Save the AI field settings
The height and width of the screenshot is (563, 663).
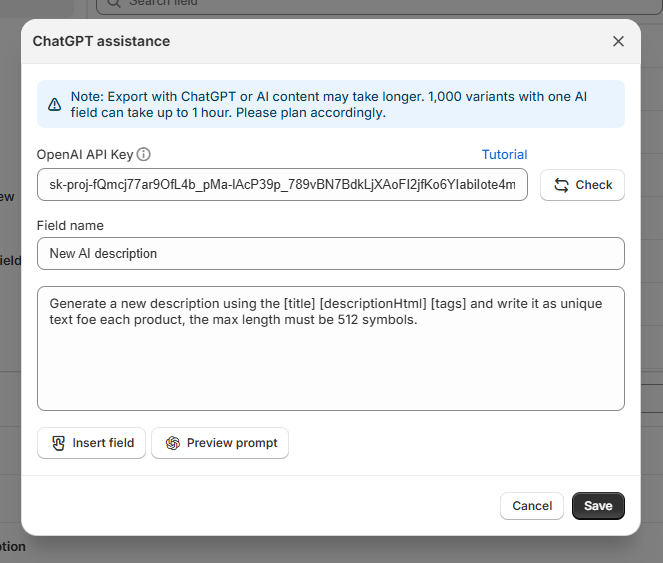[598, 506]
